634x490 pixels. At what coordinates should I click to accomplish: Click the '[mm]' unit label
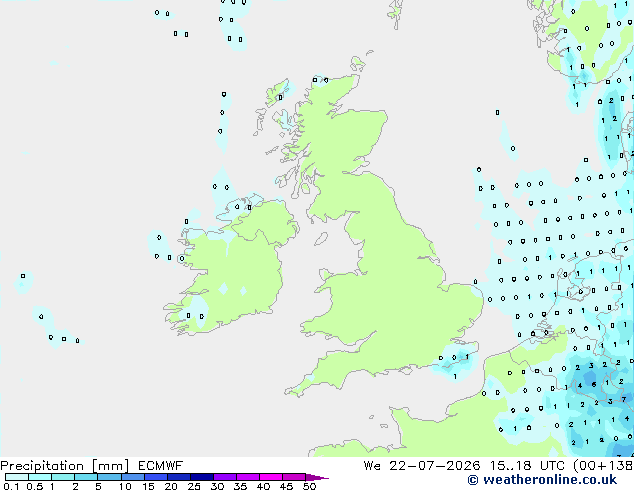[110, 466]
